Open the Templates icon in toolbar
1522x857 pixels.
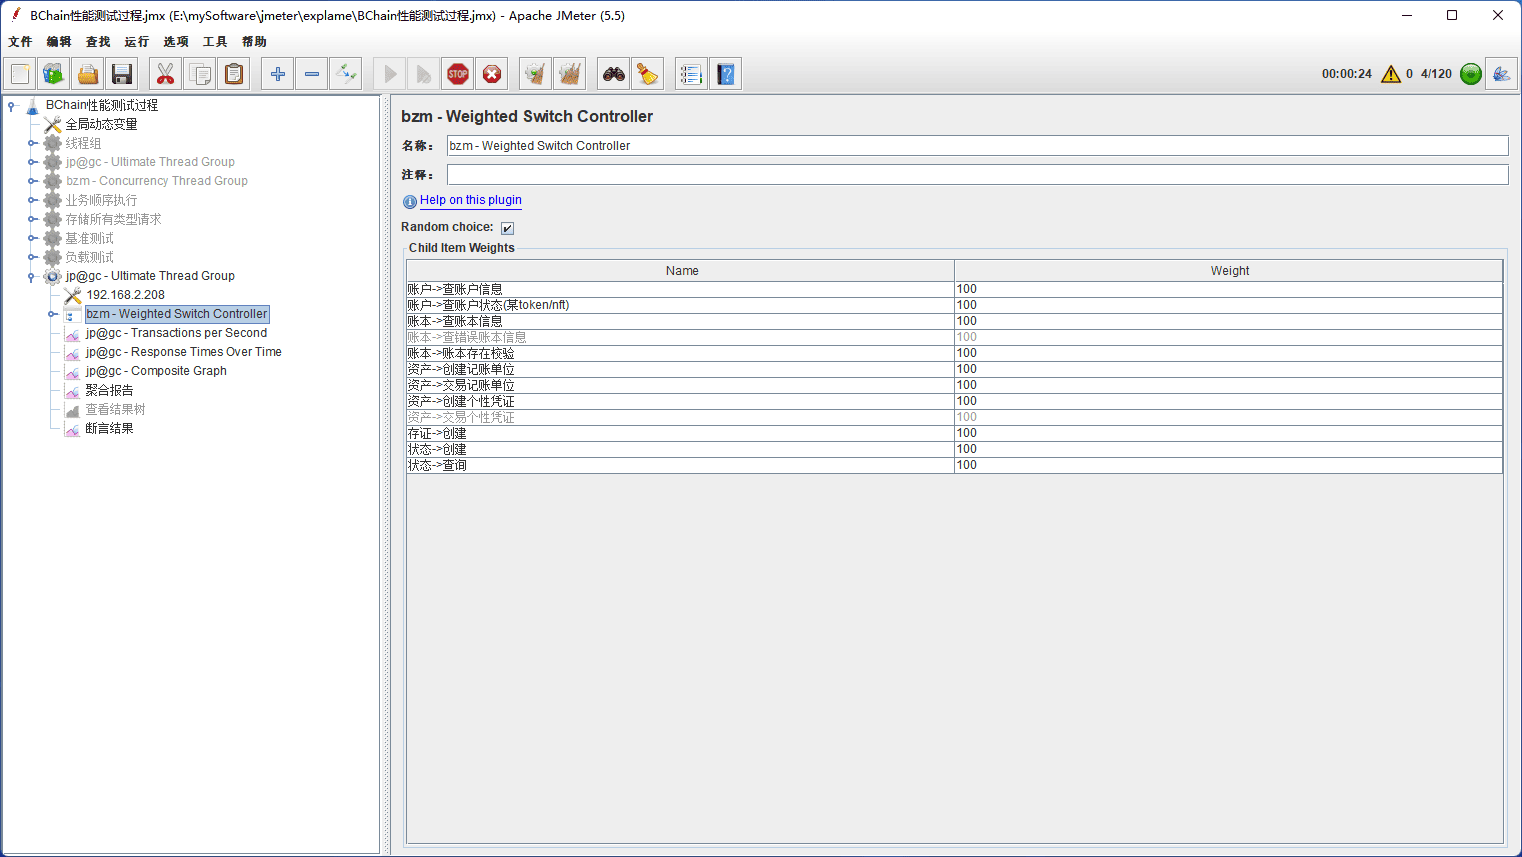pos(54,74)
